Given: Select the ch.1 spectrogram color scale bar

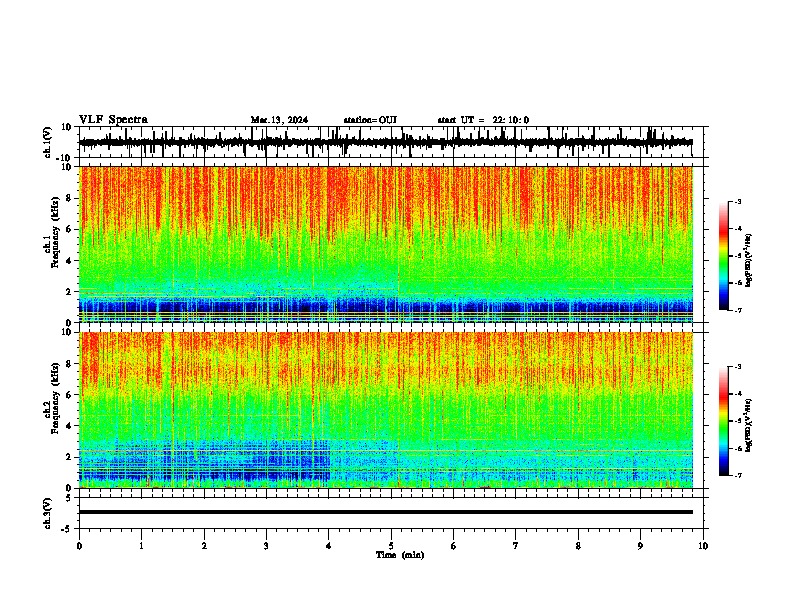Looking at the screenshot, I should [x=724, y=256].
